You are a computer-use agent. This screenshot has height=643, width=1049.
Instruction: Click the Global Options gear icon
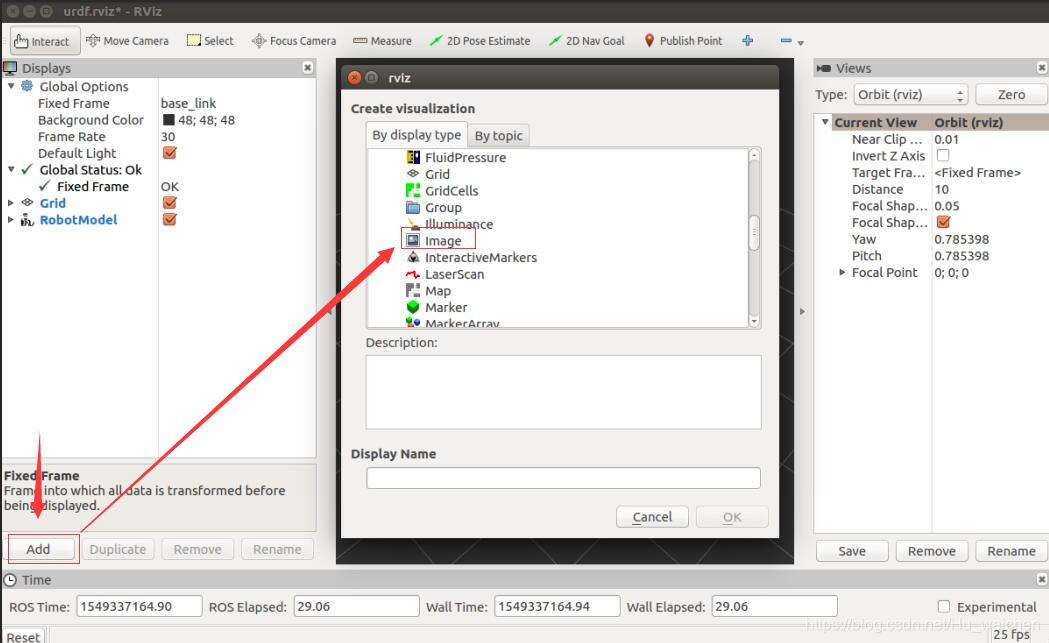click(x=27, y=86)
